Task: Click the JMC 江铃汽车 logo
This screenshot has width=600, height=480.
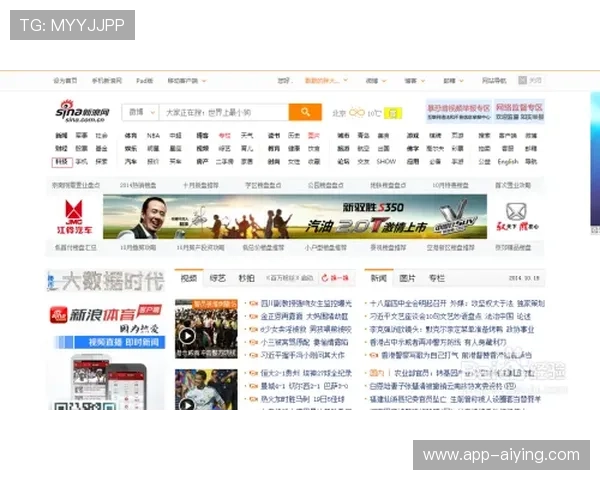Action: 74,217
